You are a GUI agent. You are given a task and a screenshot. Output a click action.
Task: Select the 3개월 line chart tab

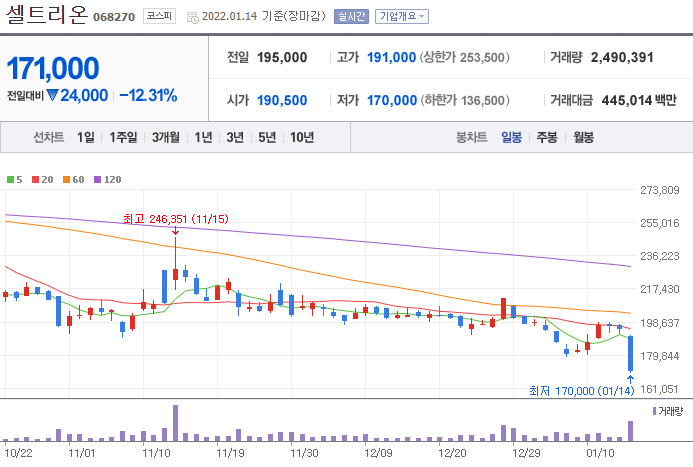point(166,137)
